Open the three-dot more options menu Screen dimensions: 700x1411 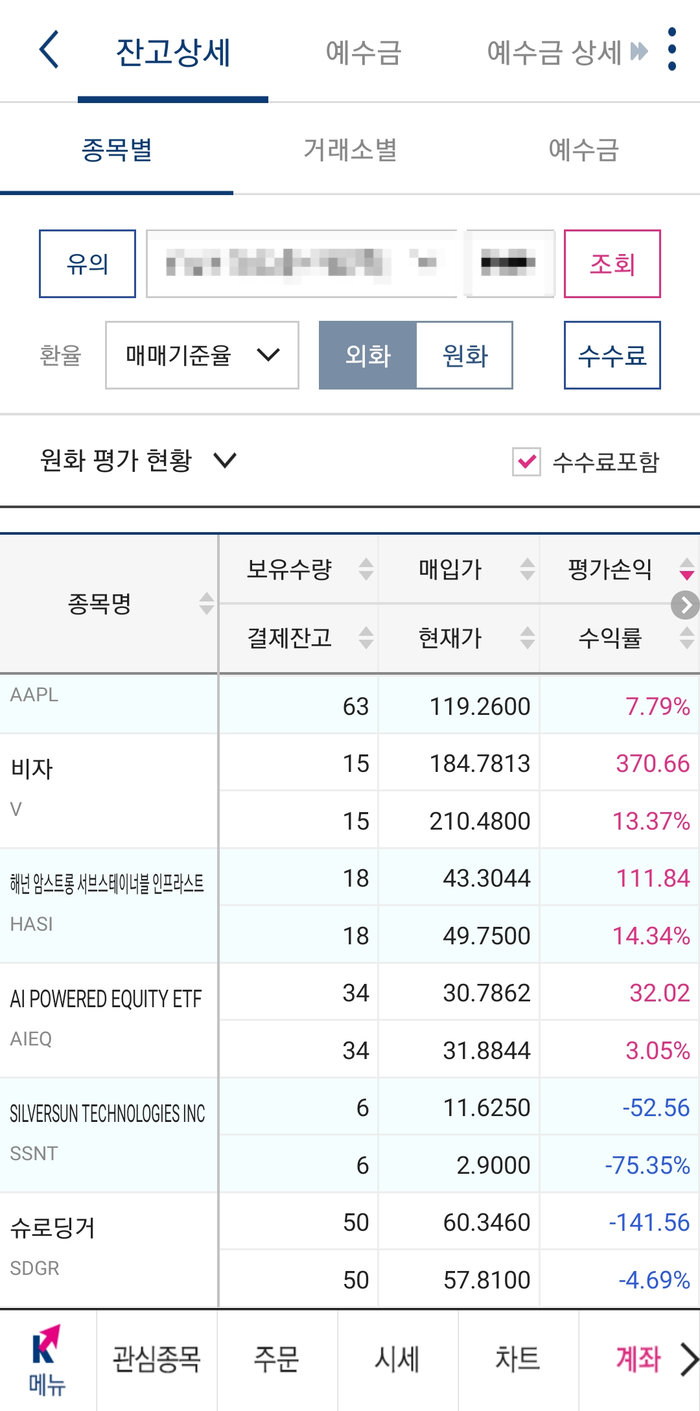(671, 50)
